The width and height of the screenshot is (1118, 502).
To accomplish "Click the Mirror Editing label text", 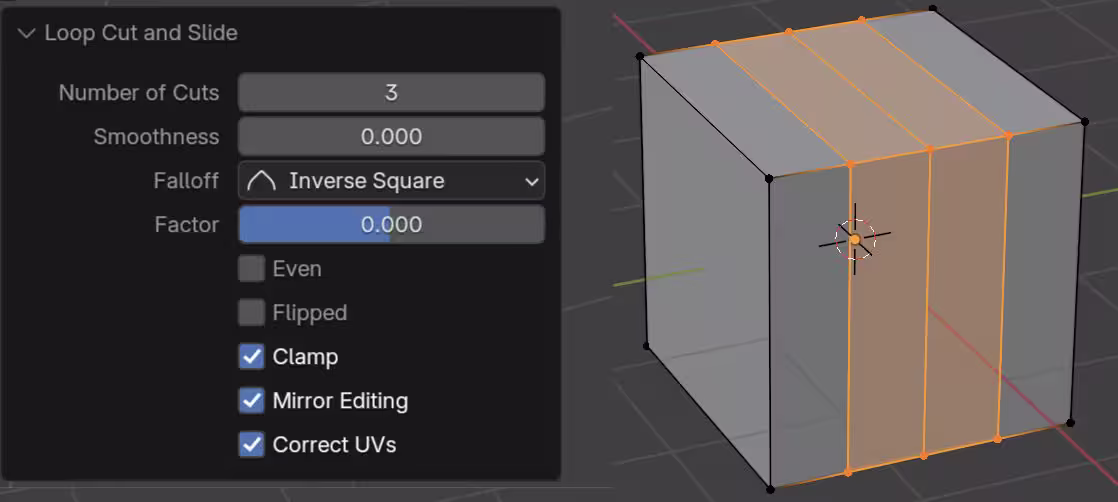I will (340, 401).
